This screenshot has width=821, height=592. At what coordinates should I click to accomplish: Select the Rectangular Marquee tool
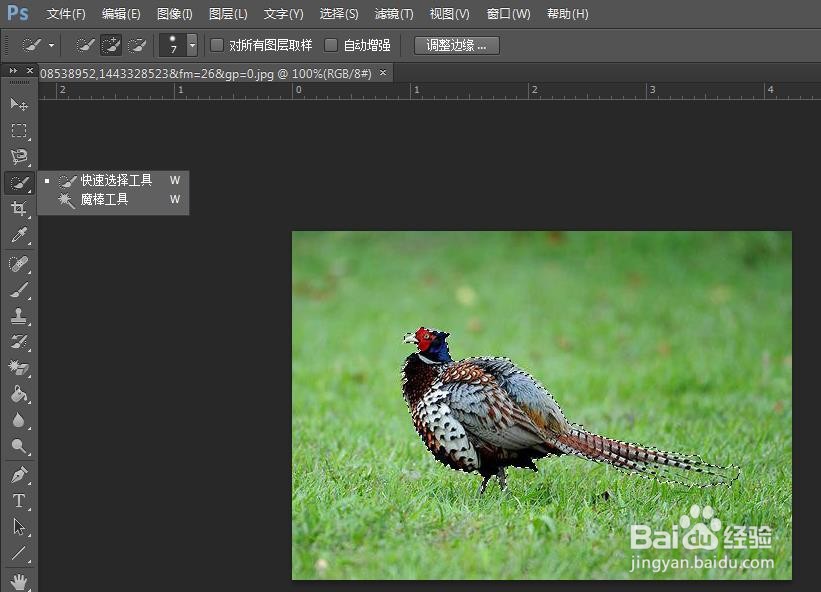pyautogui.click(x=19, y=130)
